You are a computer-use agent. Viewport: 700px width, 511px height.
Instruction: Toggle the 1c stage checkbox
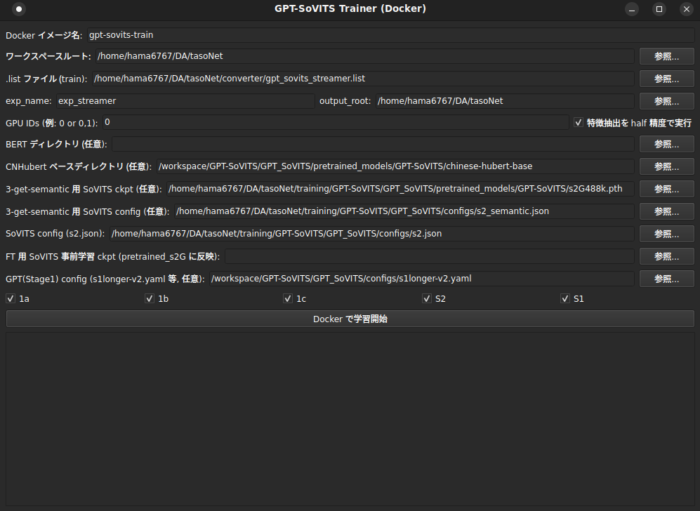coord(288,299)
